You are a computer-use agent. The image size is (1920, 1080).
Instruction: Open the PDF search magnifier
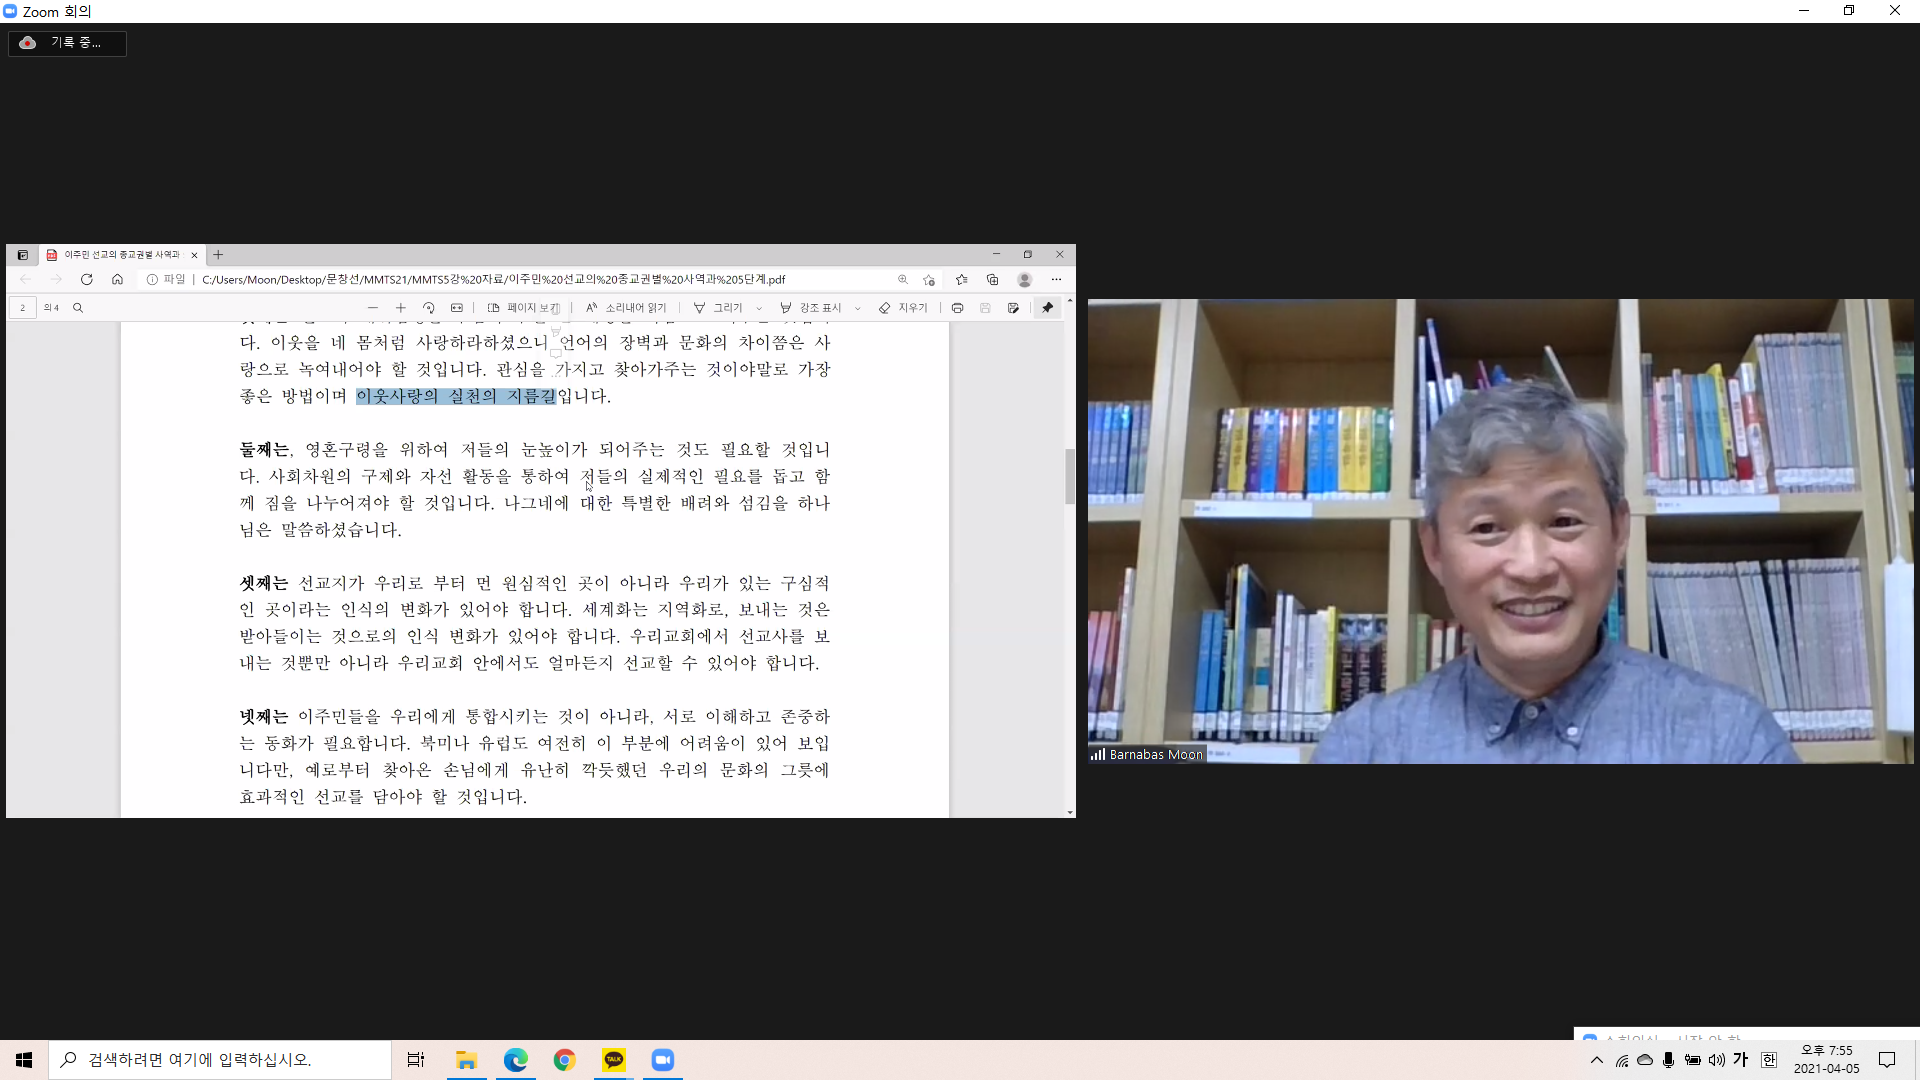(78, 308)
